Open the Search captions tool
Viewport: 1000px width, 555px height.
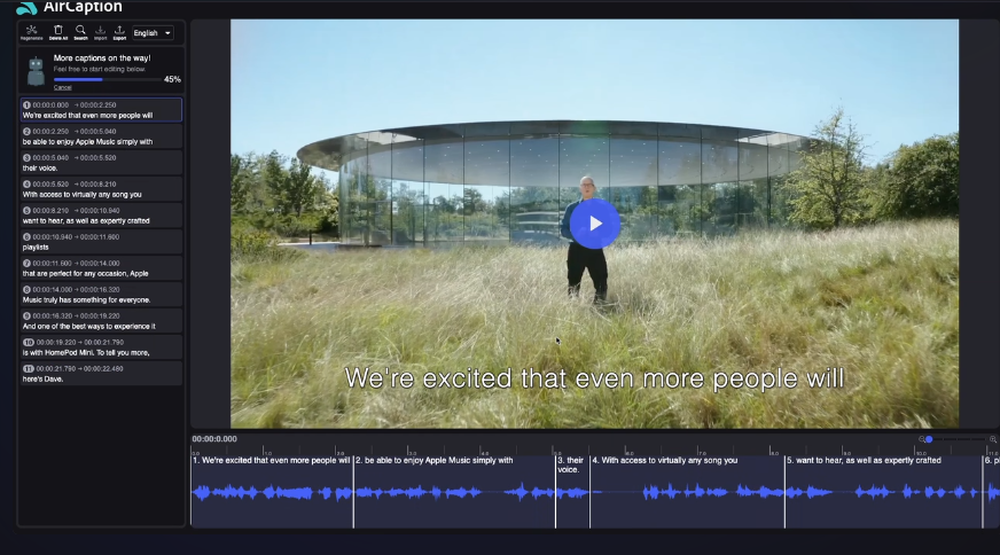80,33
